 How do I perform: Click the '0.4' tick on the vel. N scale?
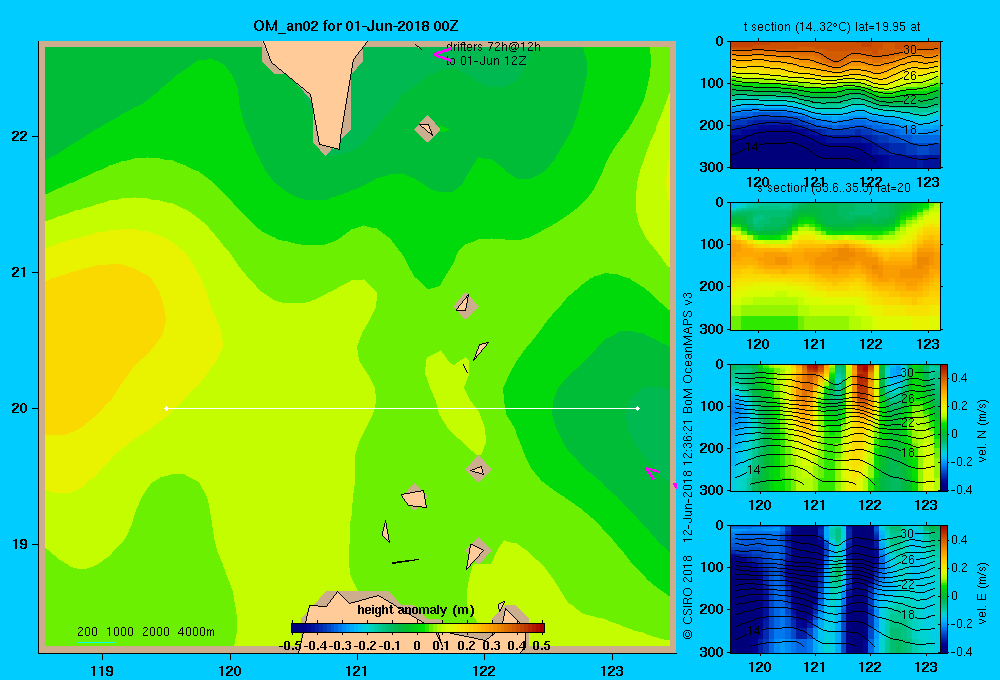pyautogui.click(x=960, y=378)
